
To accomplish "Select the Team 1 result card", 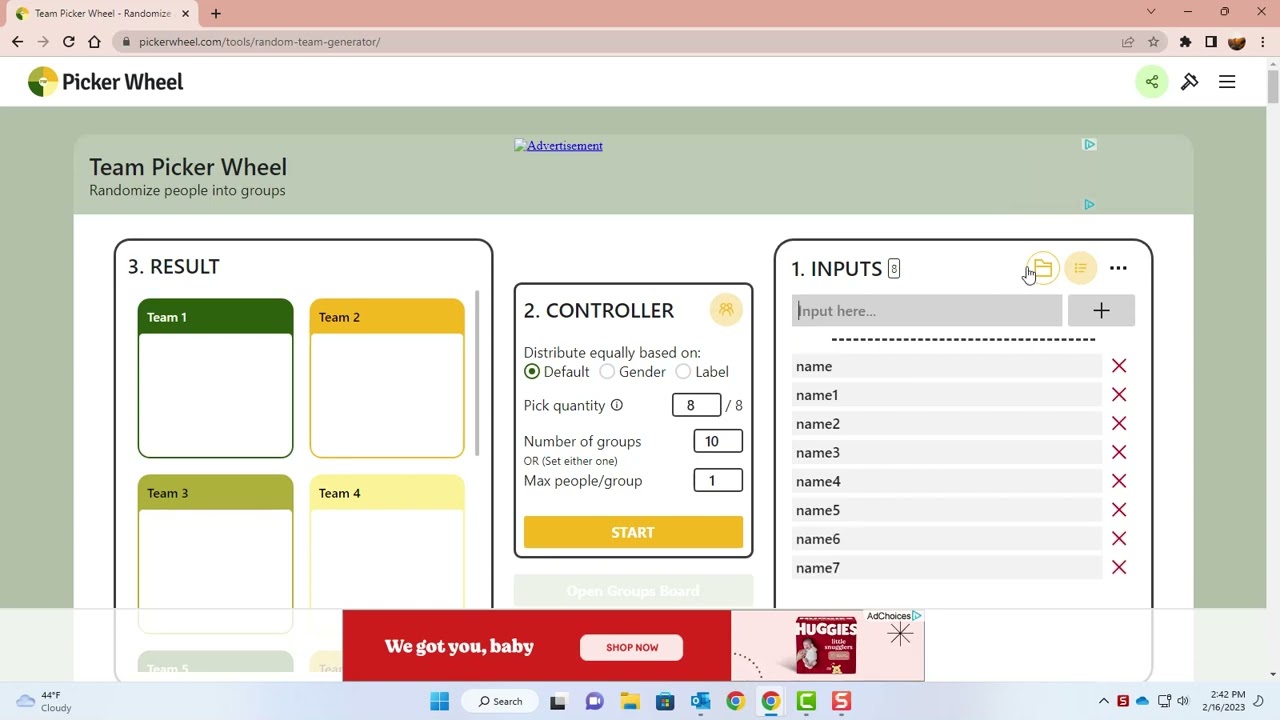I will (215, 378).
